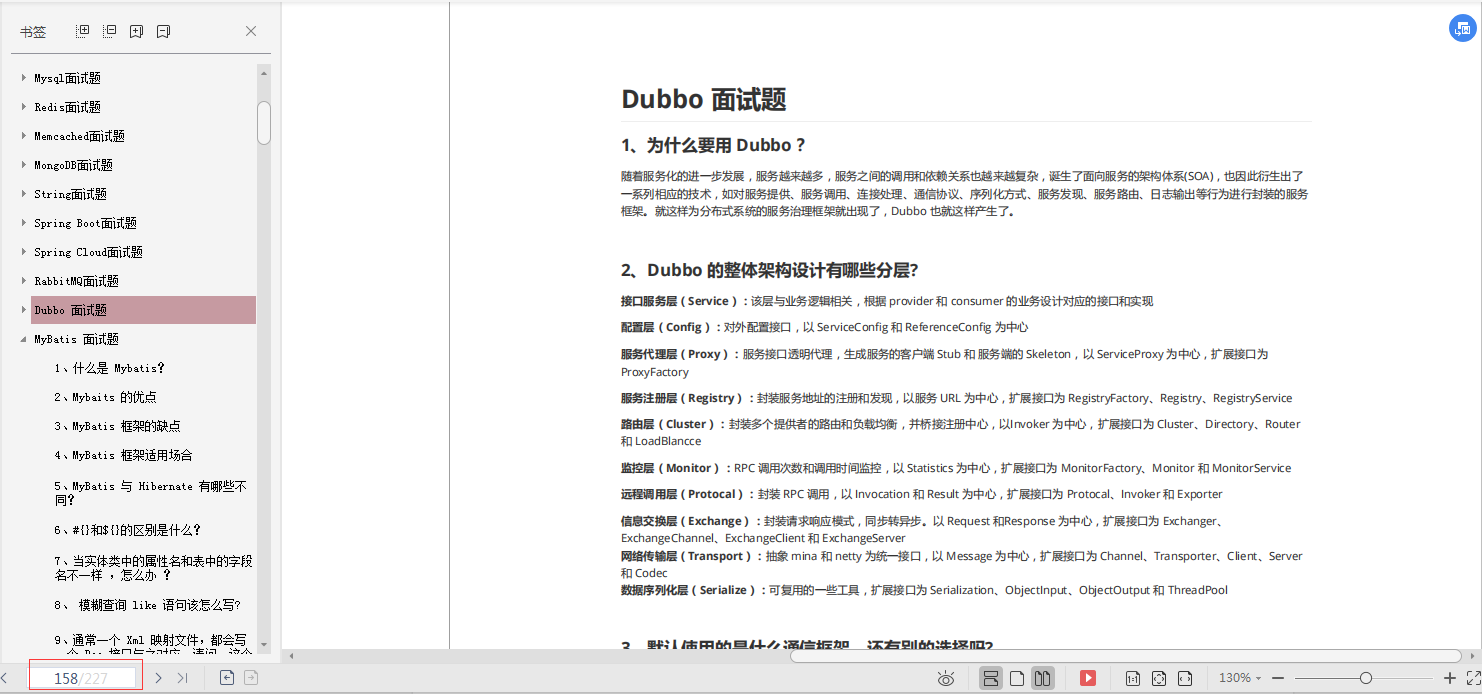Click the zoom slider handle
Screen dimensions: 1482x694
(1365, 678)
